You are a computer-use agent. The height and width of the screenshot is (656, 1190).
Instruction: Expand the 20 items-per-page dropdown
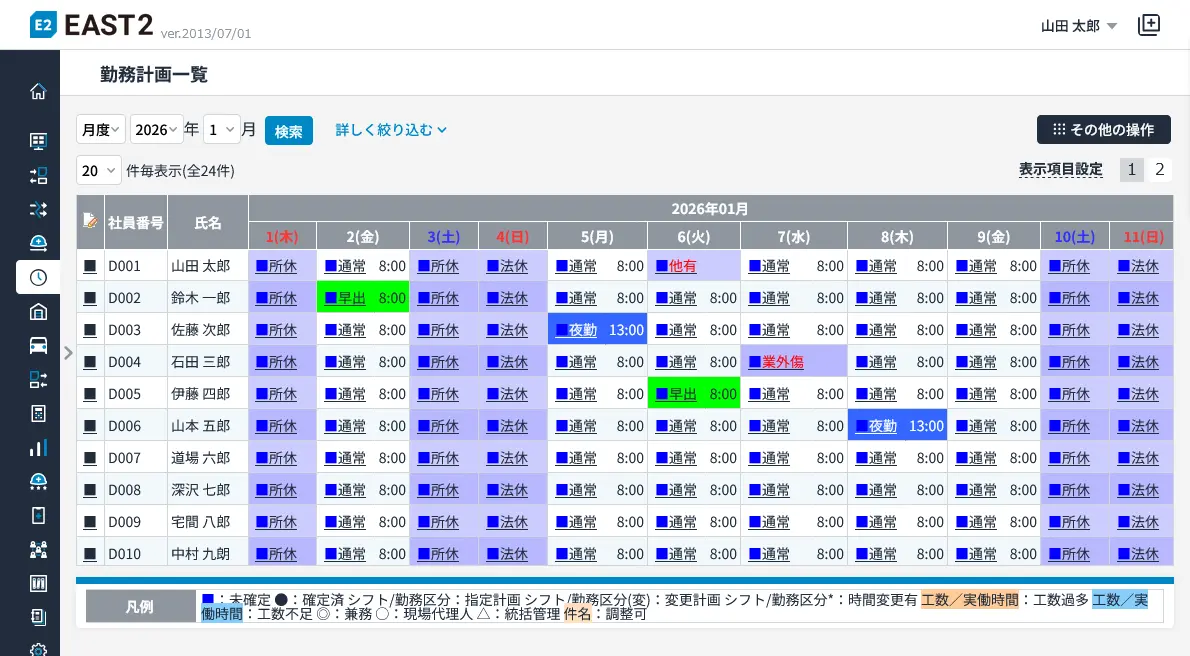click(x=98, y=170)
